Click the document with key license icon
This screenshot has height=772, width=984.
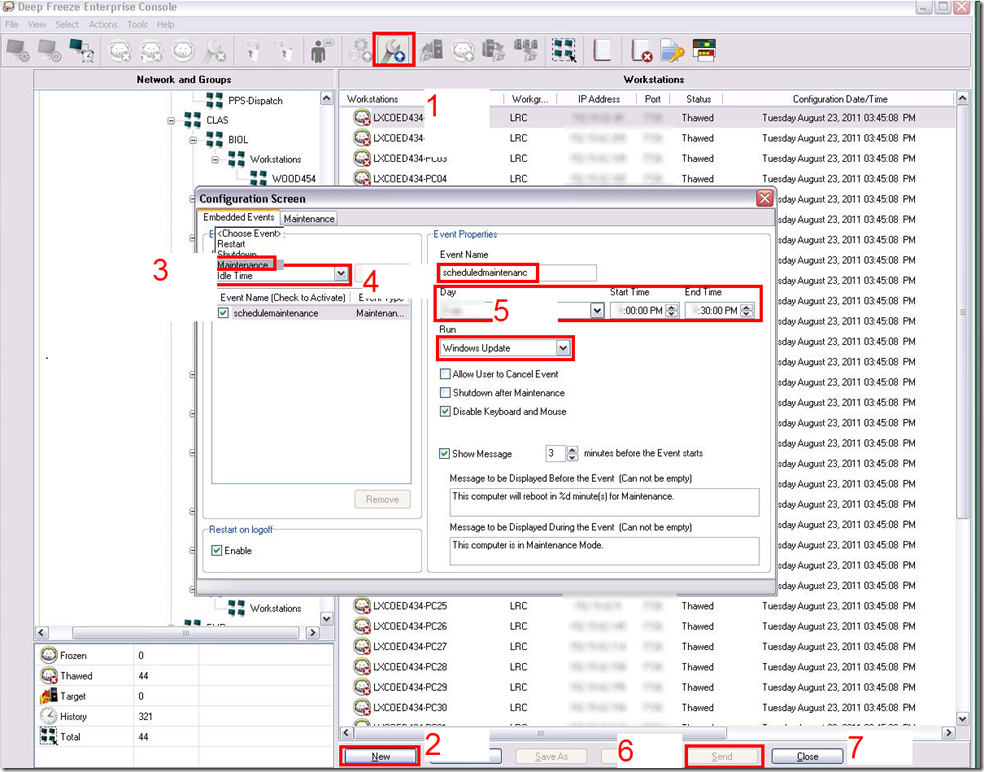point(672,51)
